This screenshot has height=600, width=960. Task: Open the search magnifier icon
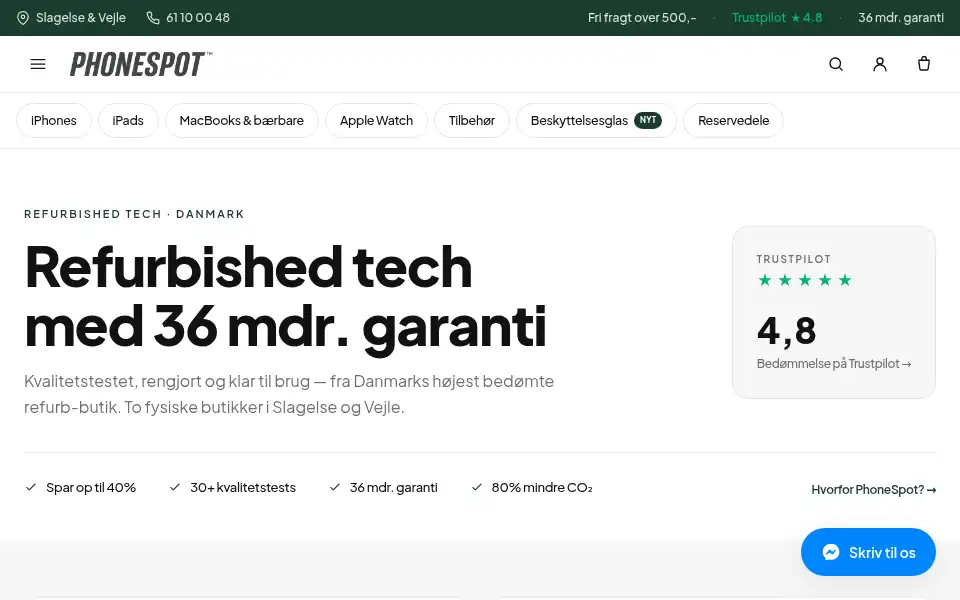[x=836, y=64]
